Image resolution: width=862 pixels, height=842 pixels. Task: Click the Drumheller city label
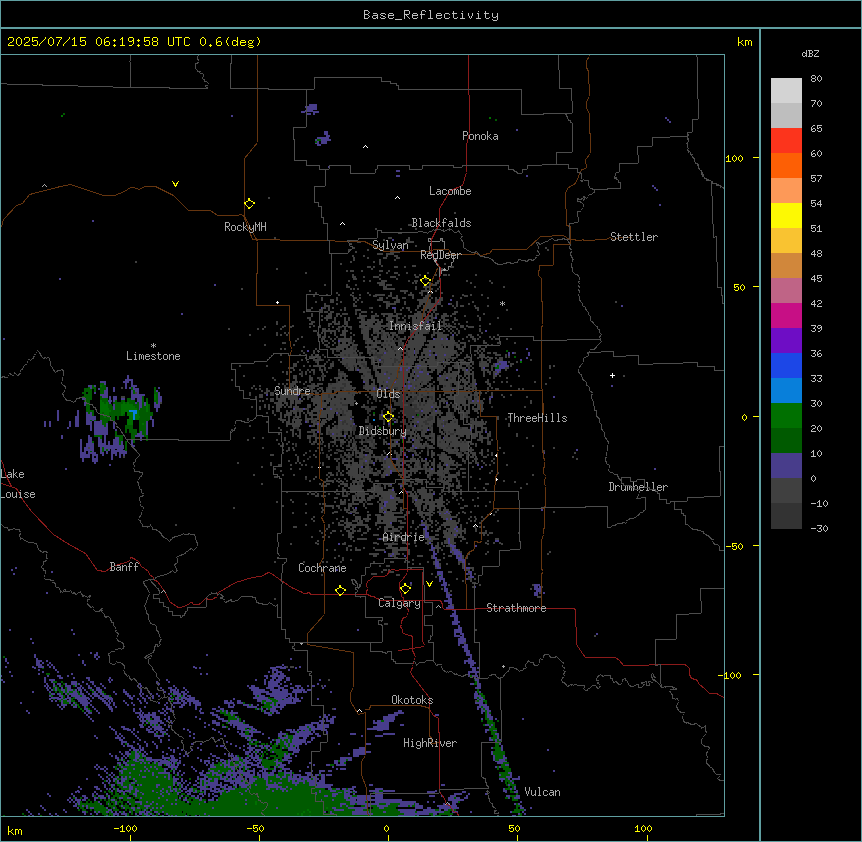(638, 487)
